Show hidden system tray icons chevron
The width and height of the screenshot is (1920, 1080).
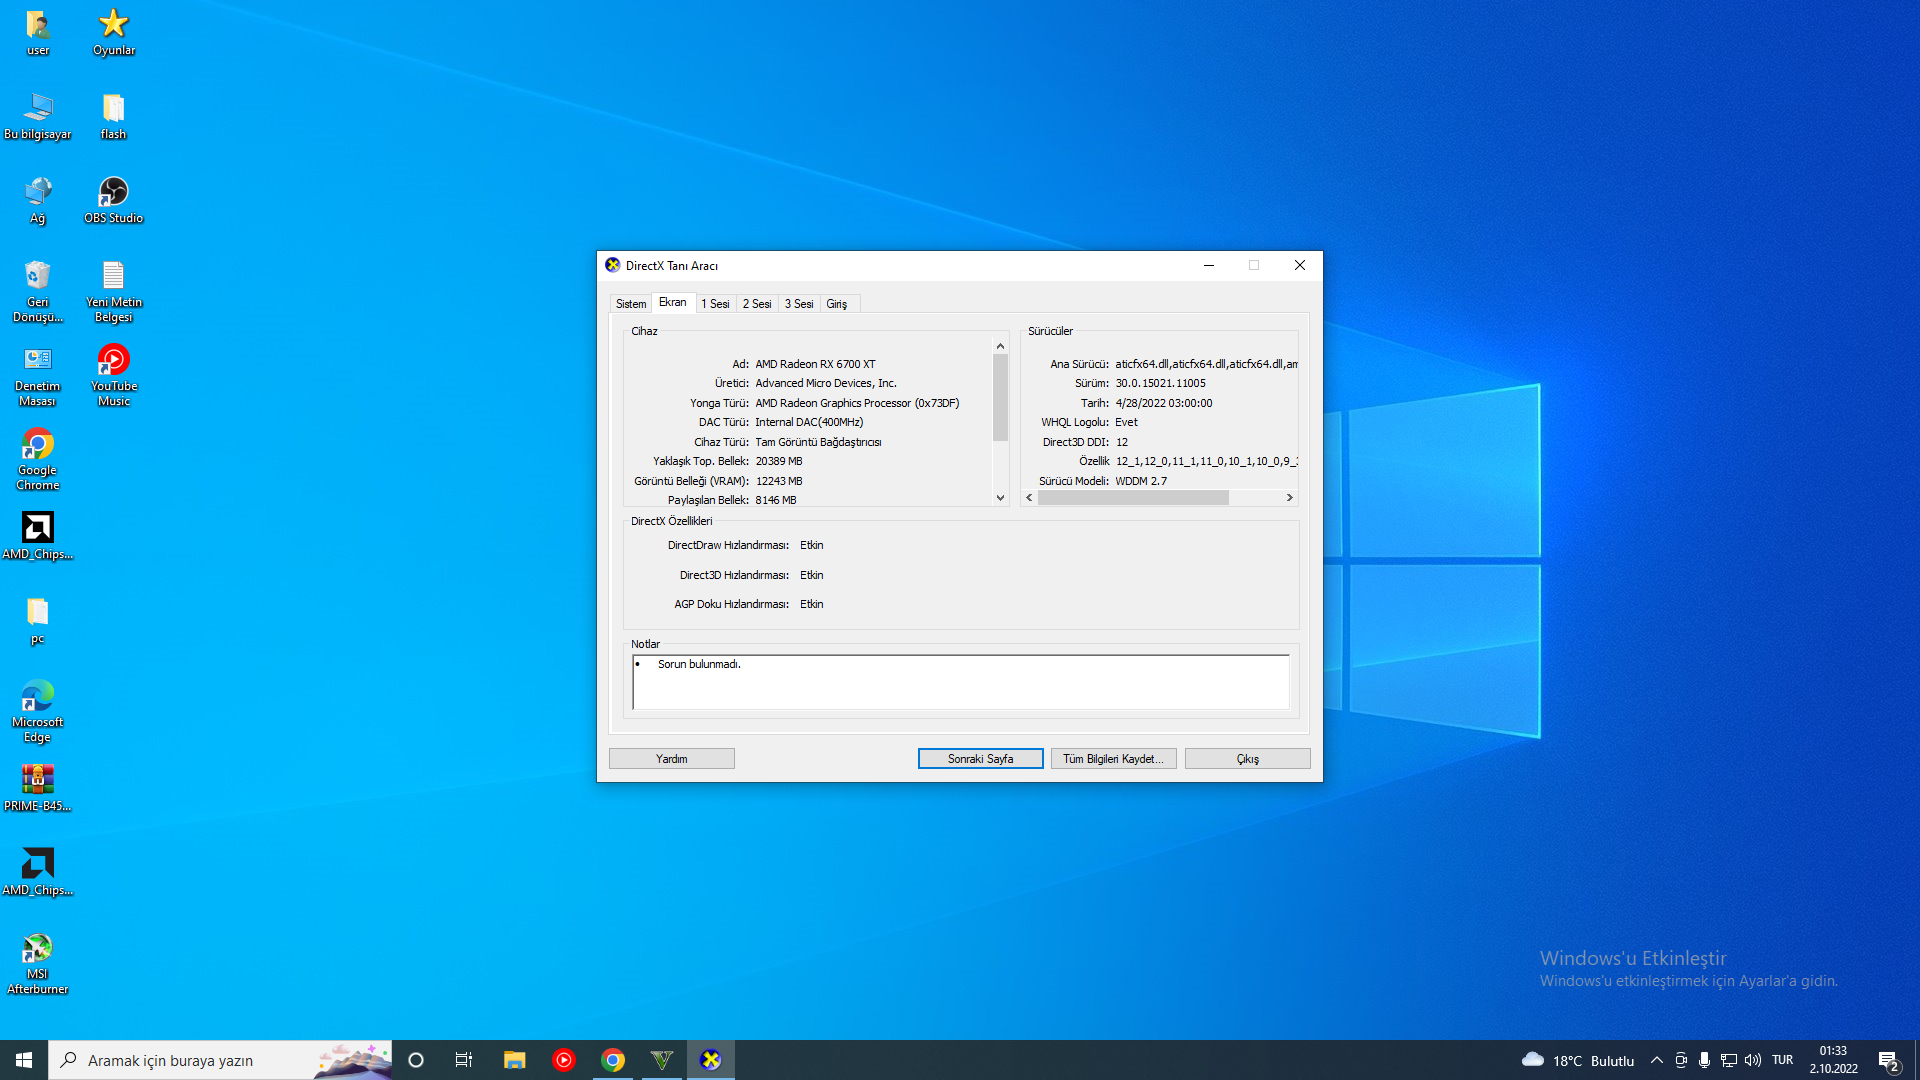tap(1656, 1060)
